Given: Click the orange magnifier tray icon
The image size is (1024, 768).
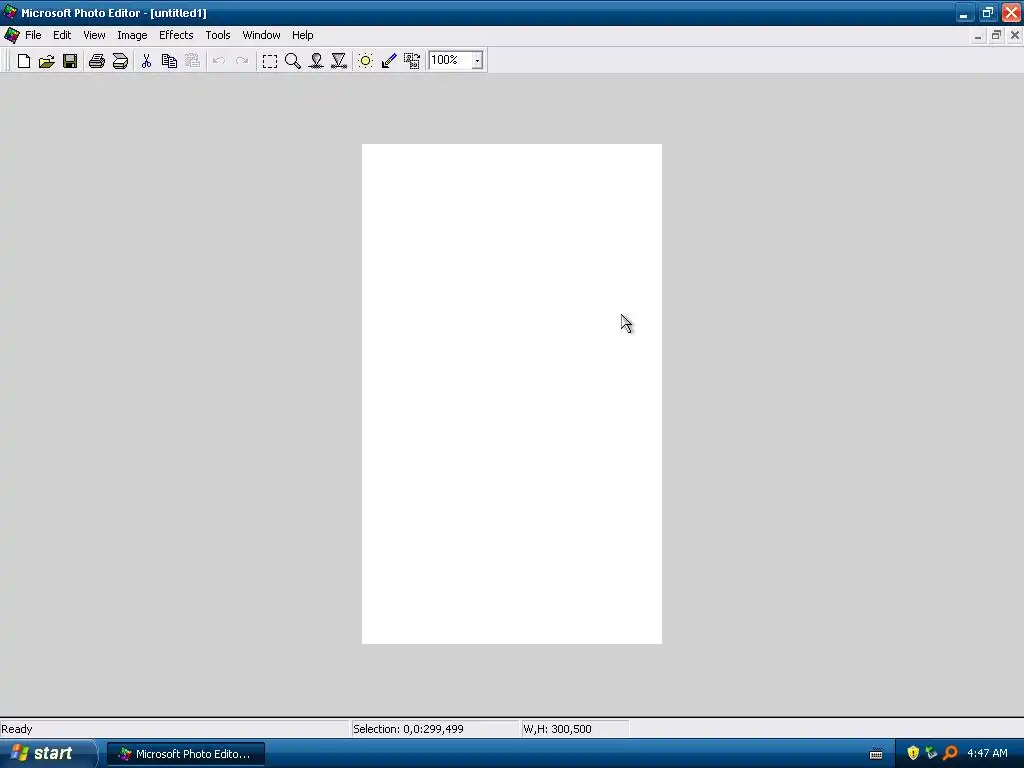Looking at the screenshot, I should coord(950,754).
